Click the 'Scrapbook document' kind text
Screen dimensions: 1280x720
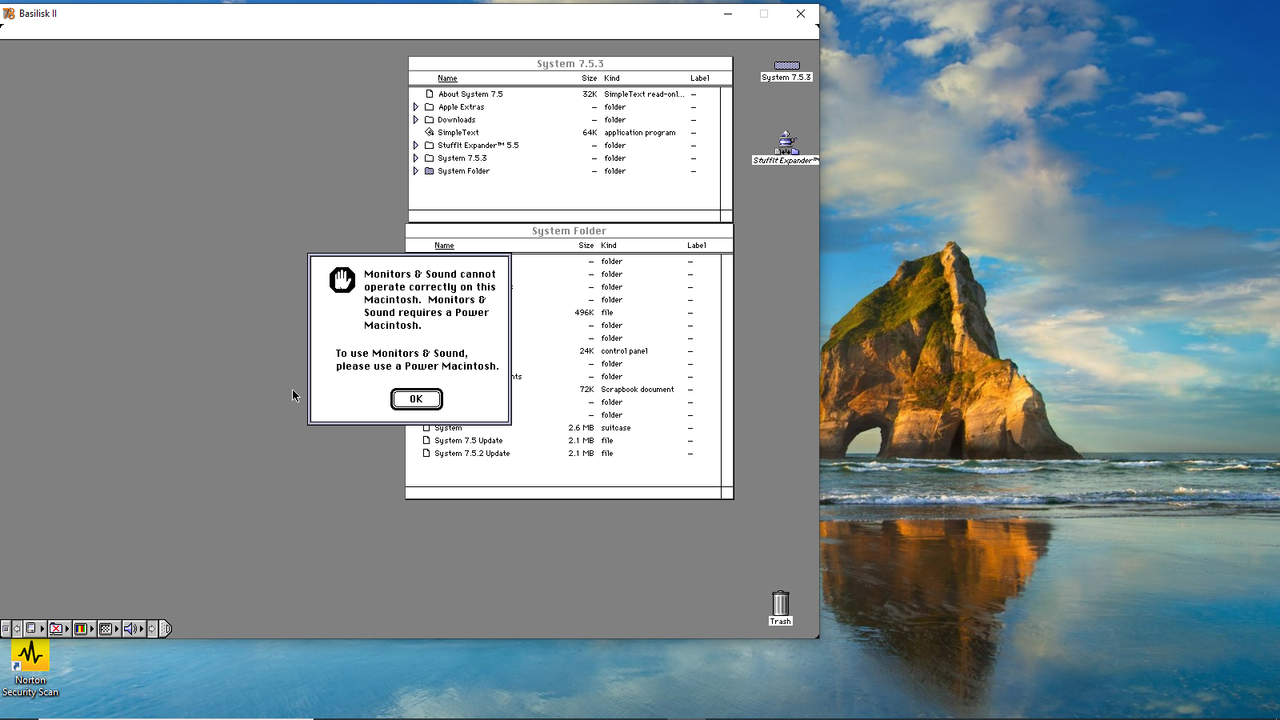[638, 389]
